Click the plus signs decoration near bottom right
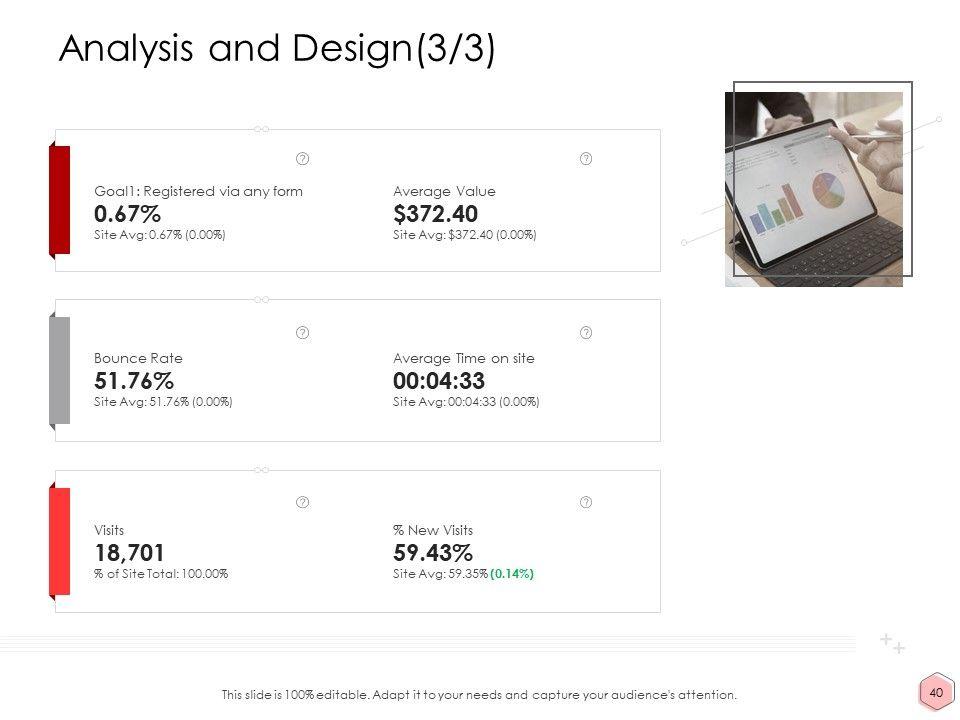 (893, 643)
